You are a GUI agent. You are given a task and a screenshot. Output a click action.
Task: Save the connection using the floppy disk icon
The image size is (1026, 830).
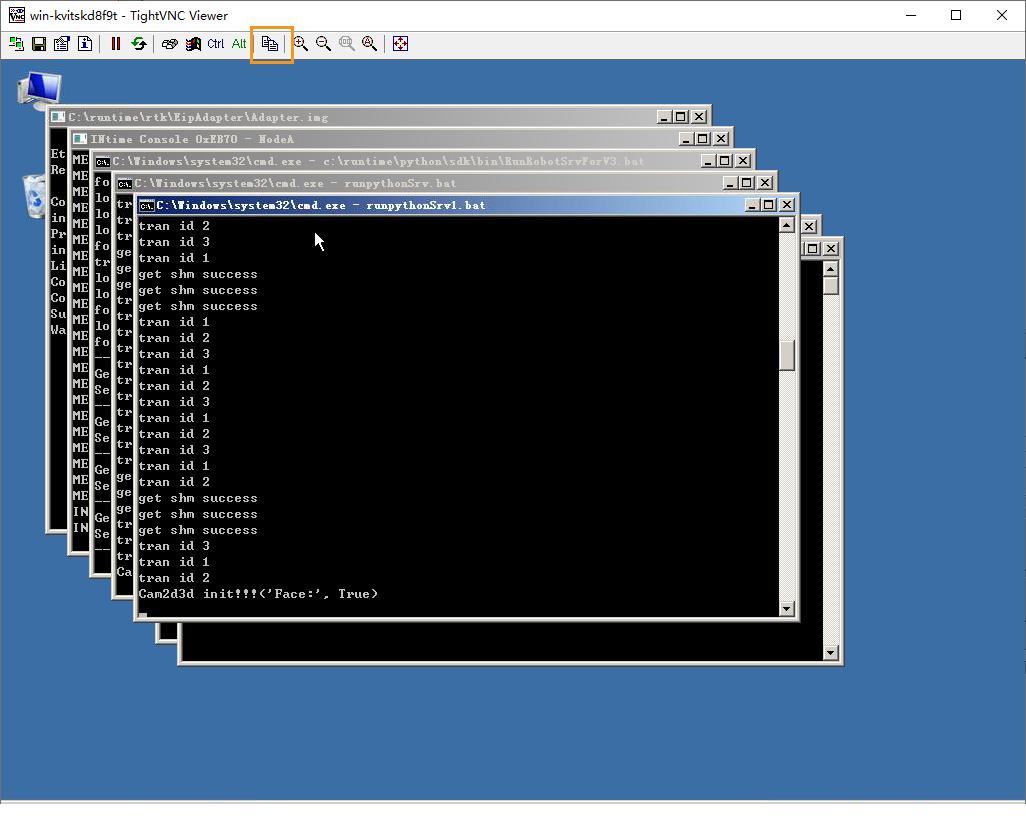click(x=39, y=44)
